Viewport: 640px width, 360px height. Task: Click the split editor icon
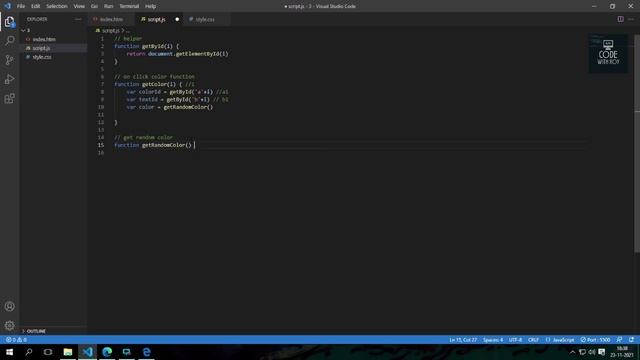pos(620,19)
